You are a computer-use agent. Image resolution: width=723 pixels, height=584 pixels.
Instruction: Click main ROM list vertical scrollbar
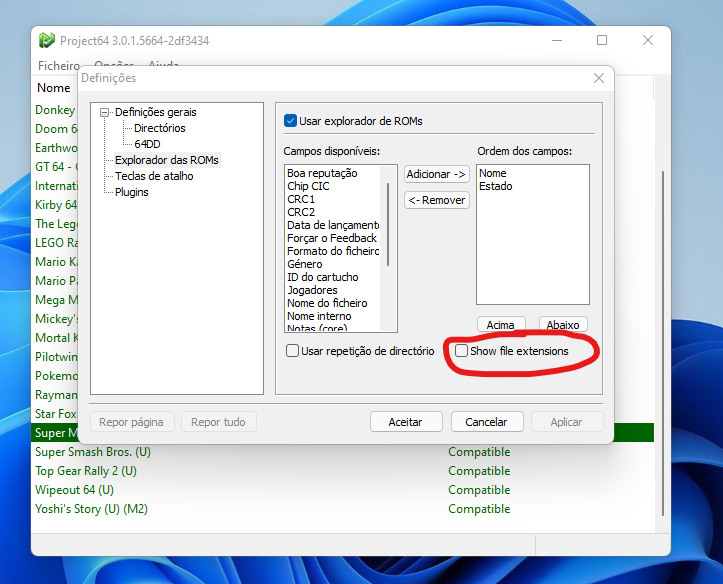(663, 343)
